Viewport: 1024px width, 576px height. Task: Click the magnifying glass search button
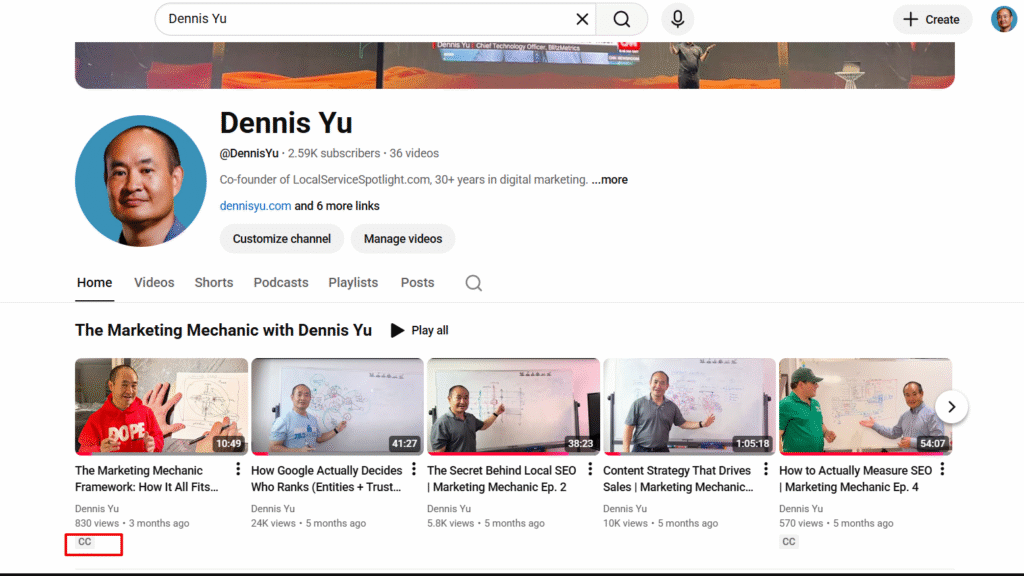(622, 19)
